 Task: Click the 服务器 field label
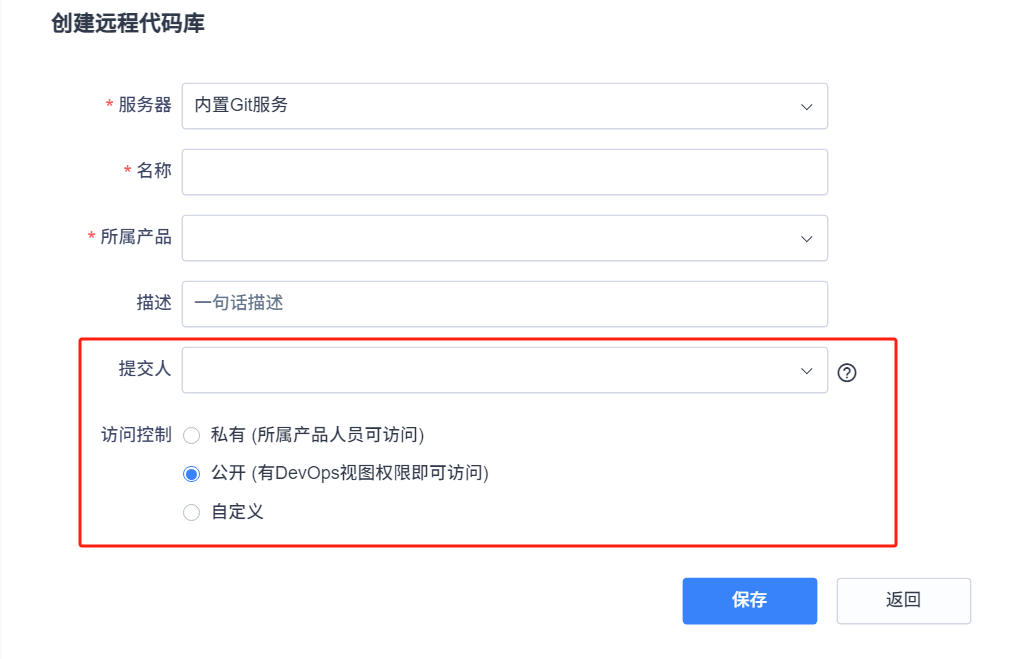coord(145,105)
